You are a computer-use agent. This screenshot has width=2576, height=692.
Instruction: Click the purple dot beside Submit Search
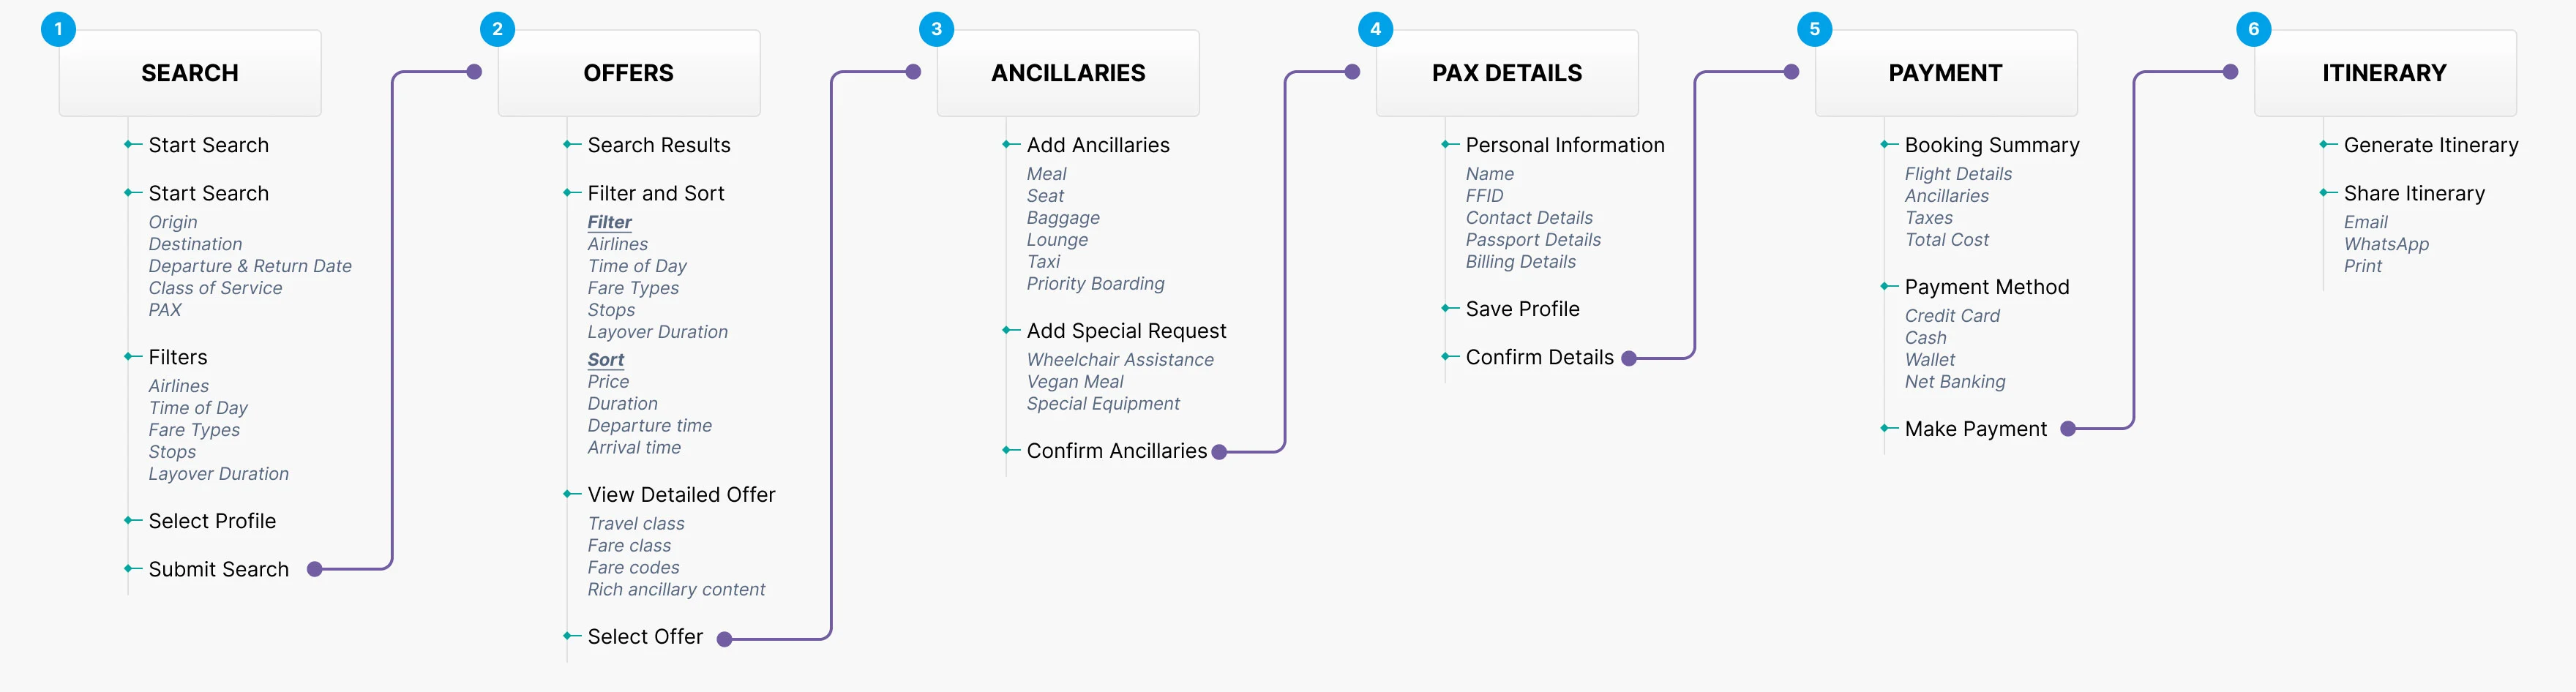[x=315, y=570]
